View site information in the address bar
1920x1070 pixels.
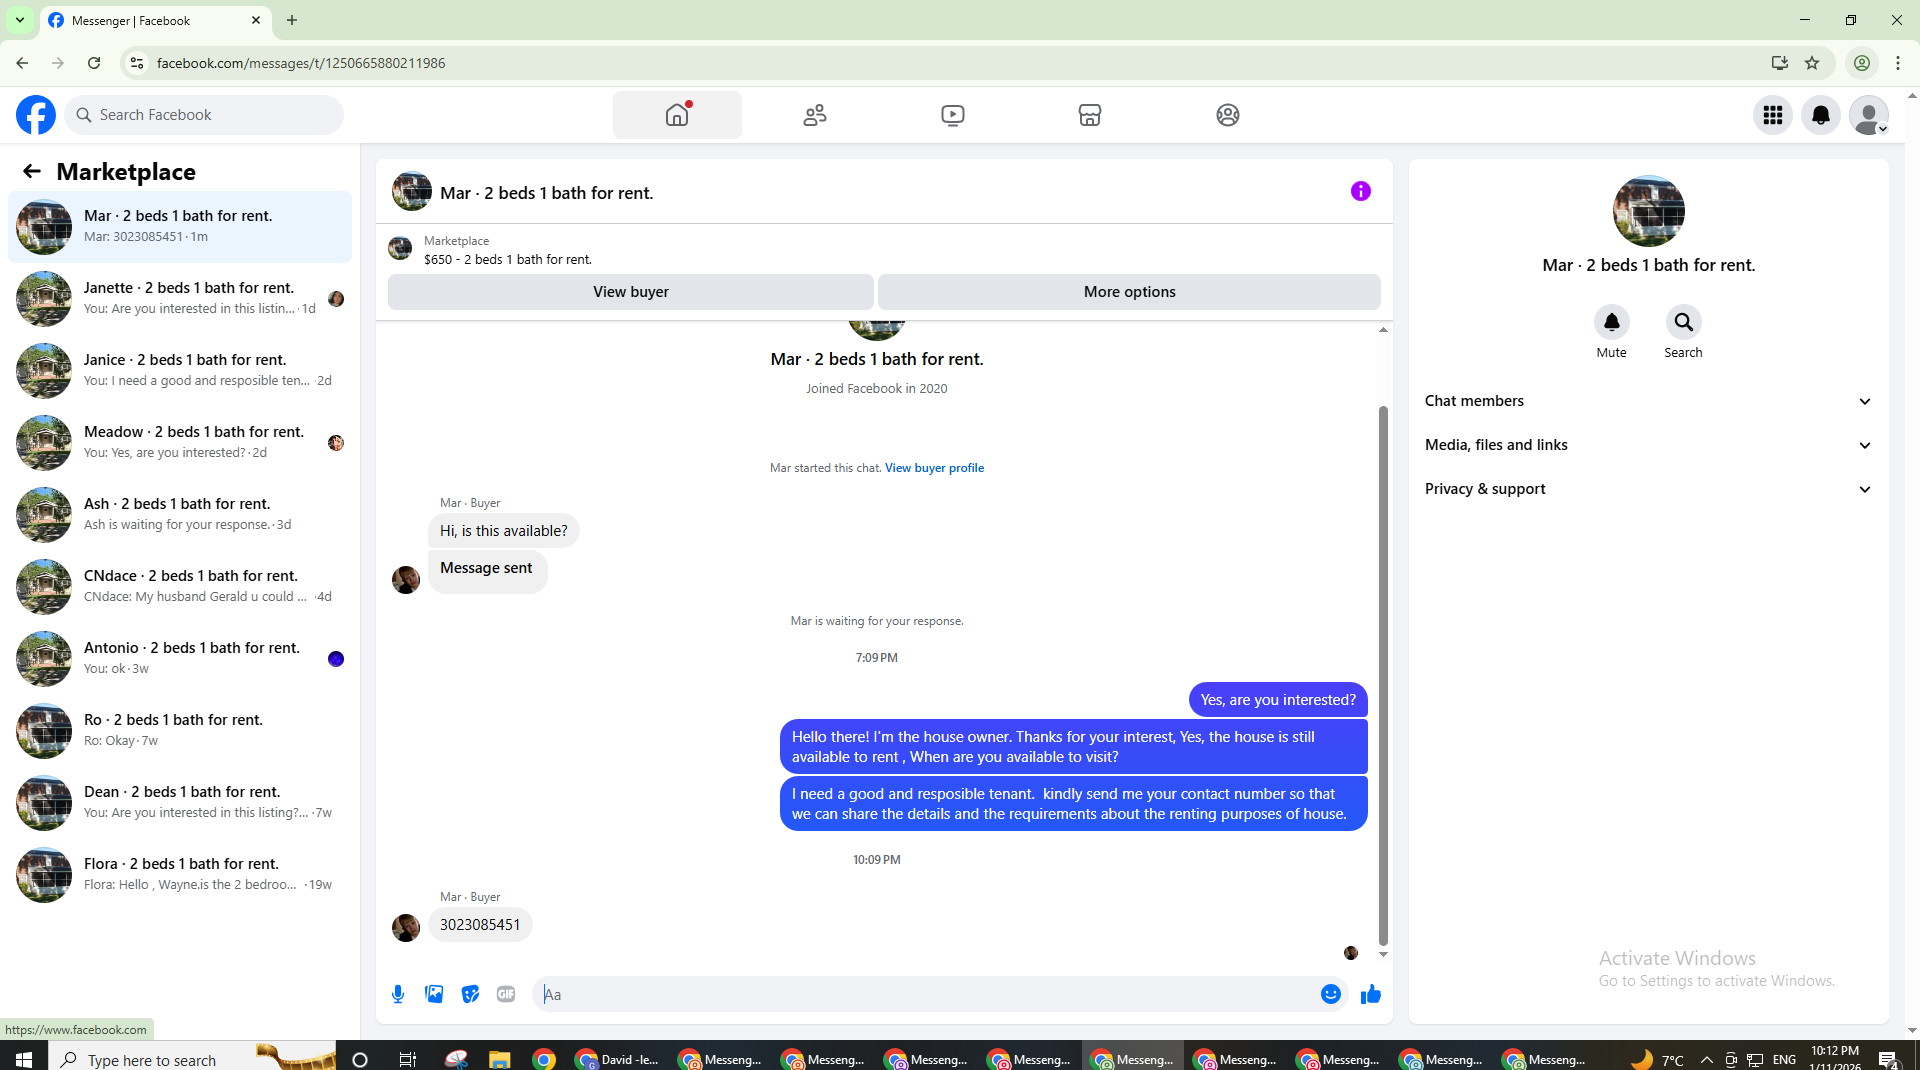pyautogui.click(x=137, y=63)
